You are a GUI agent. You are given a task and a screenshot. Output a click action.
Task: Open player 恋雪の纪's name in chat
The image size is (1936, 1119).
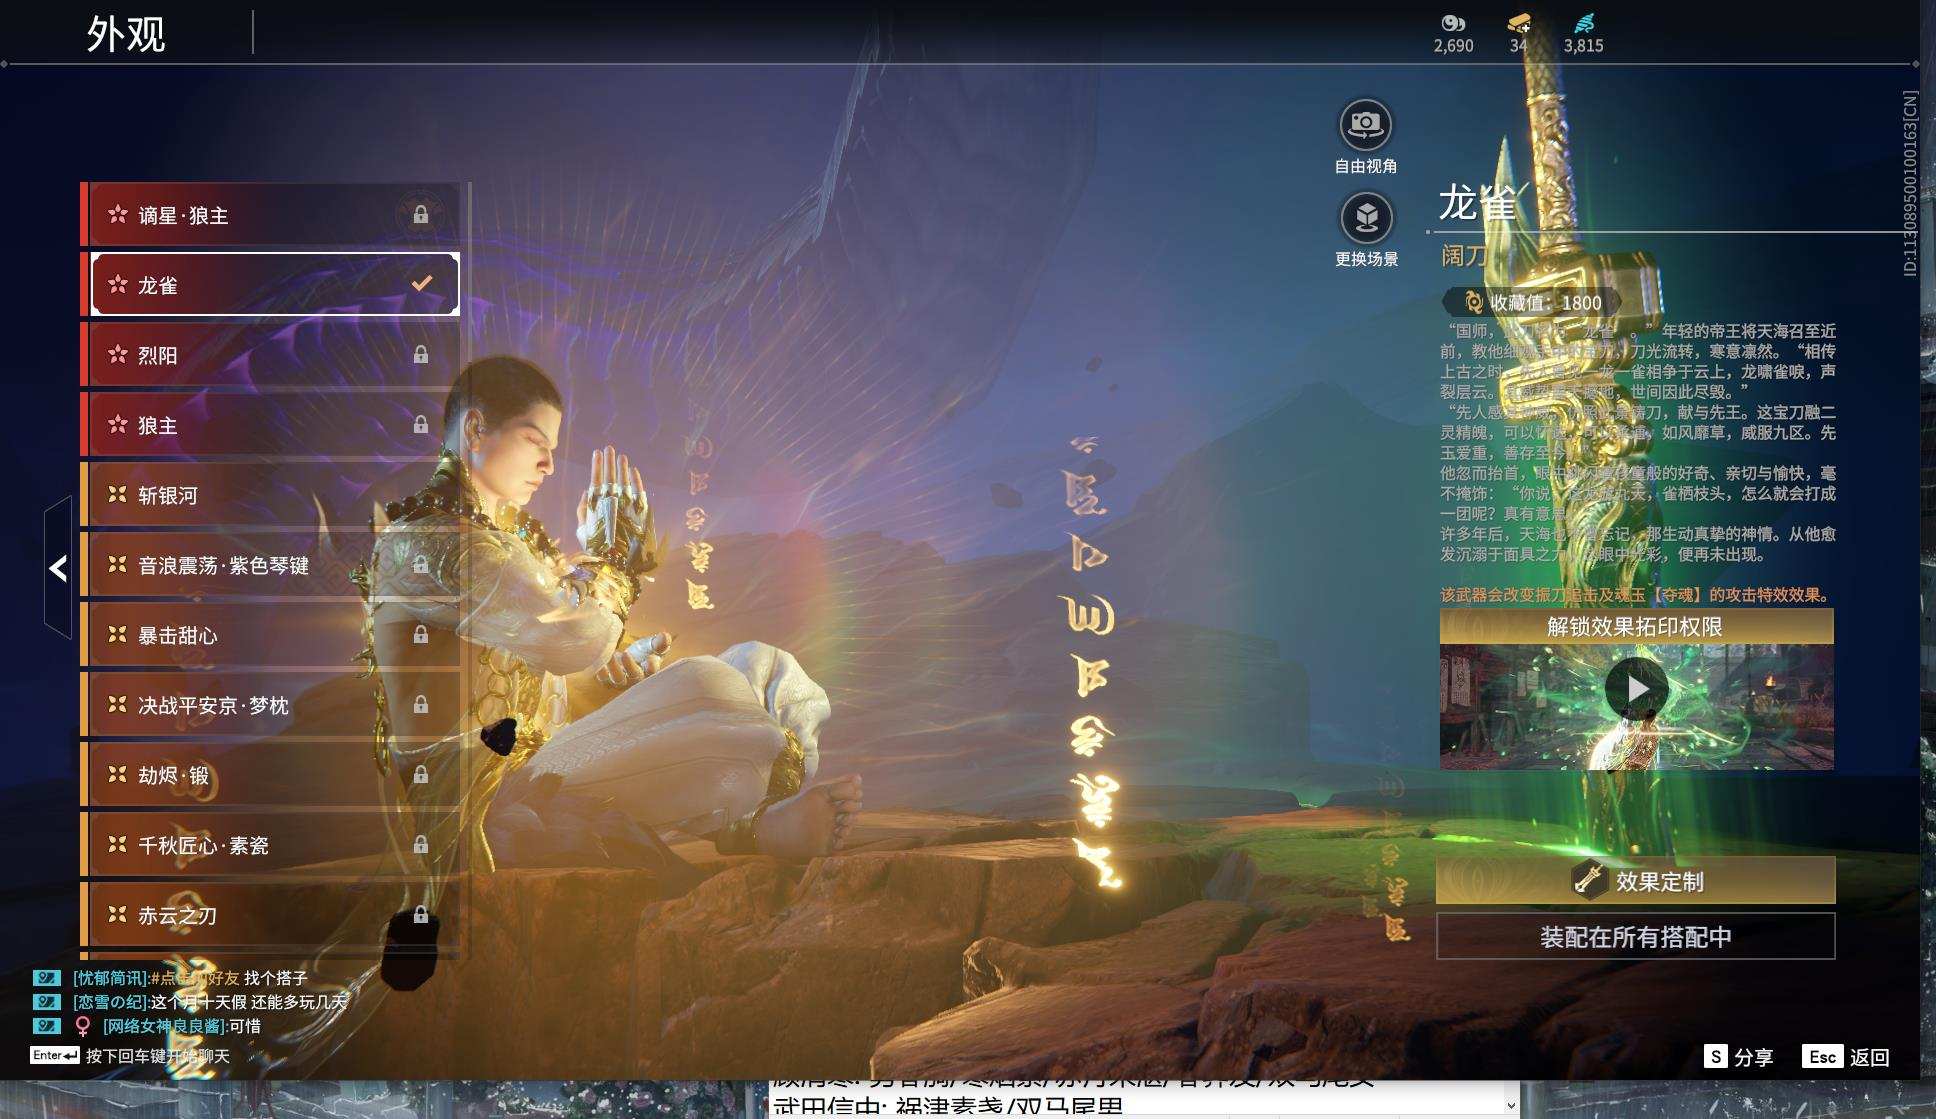click(110, 1002)
